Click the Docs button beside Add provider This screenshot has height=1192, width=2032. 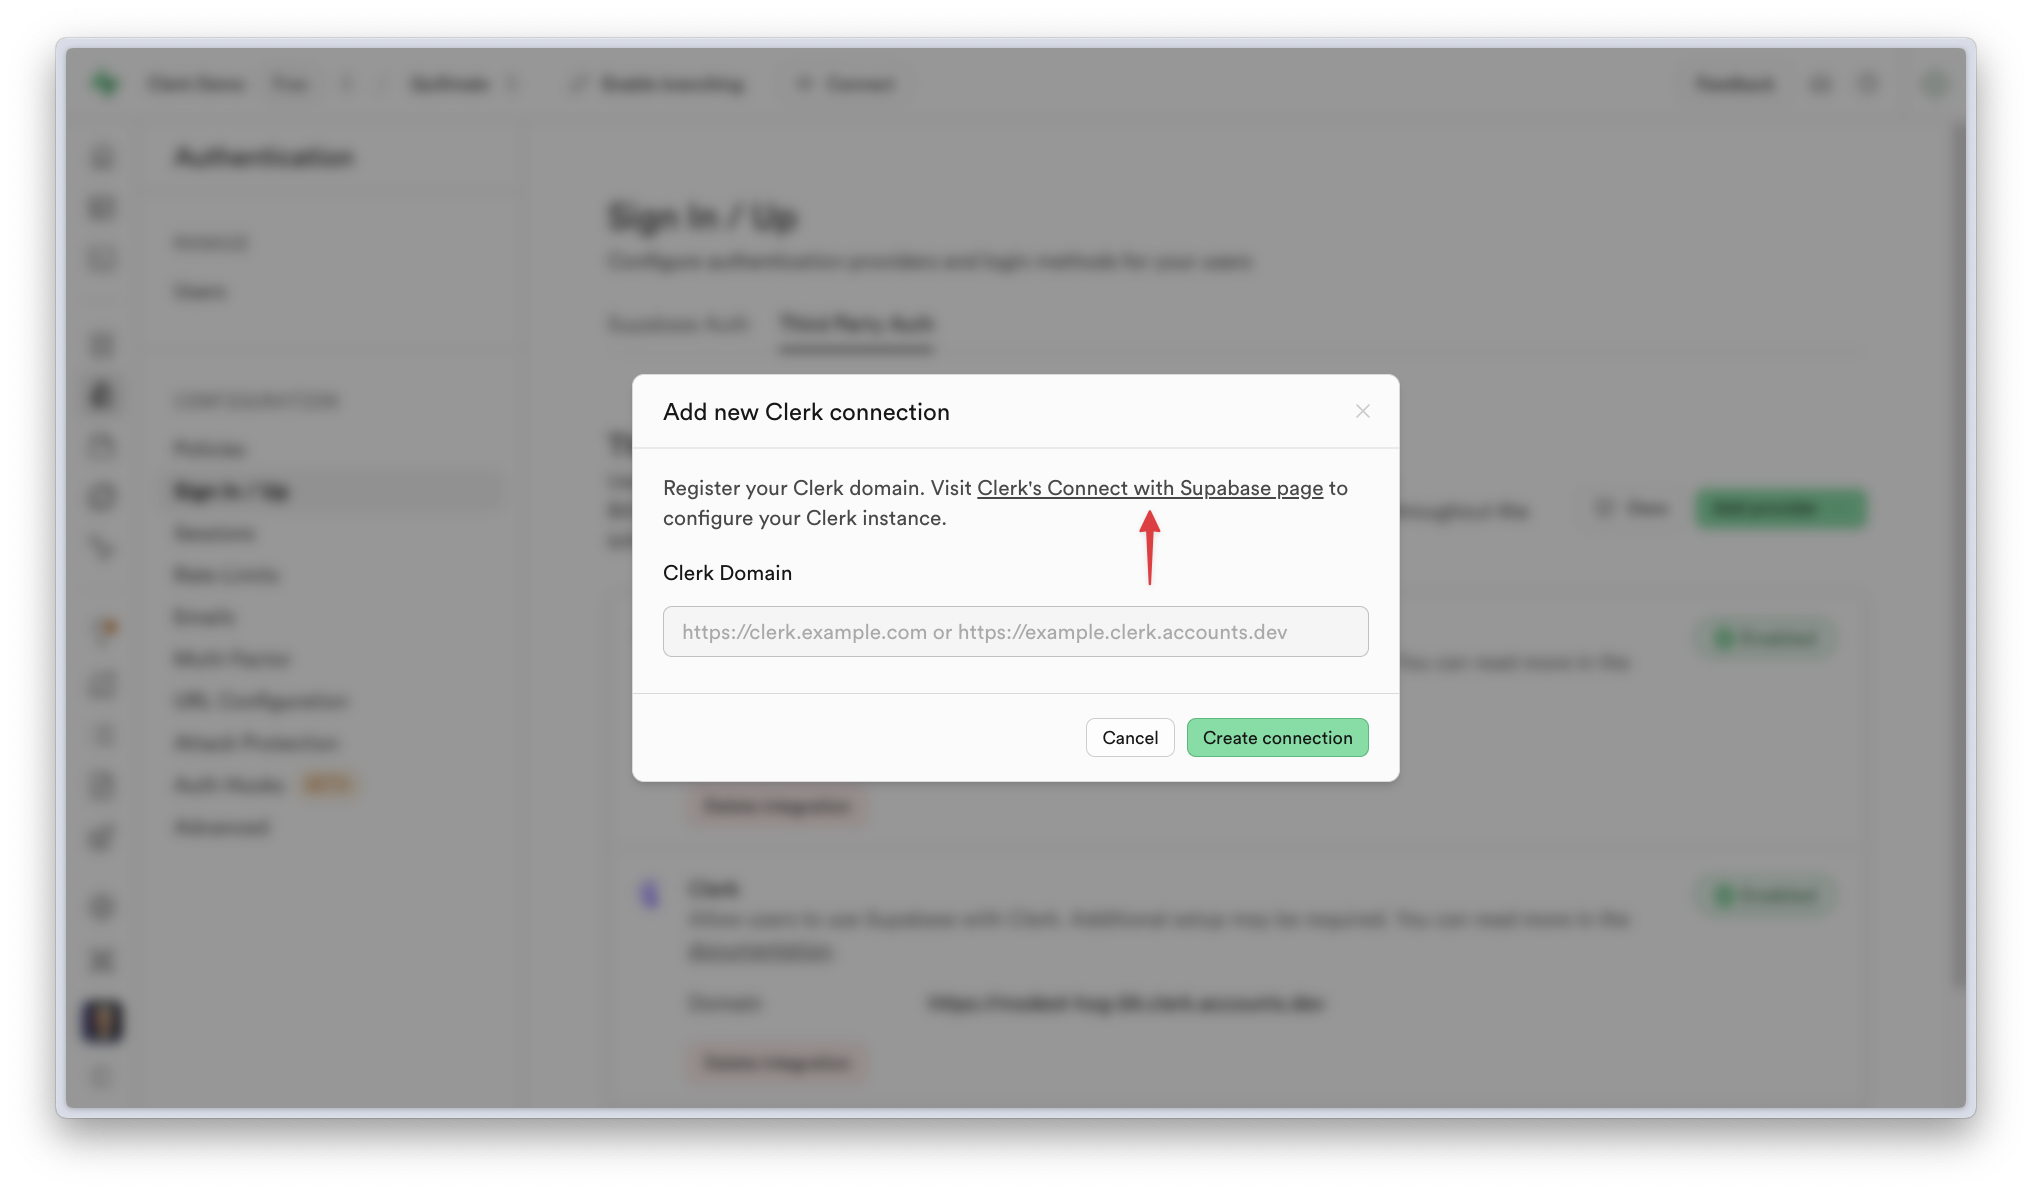[x=1633, y=509]
